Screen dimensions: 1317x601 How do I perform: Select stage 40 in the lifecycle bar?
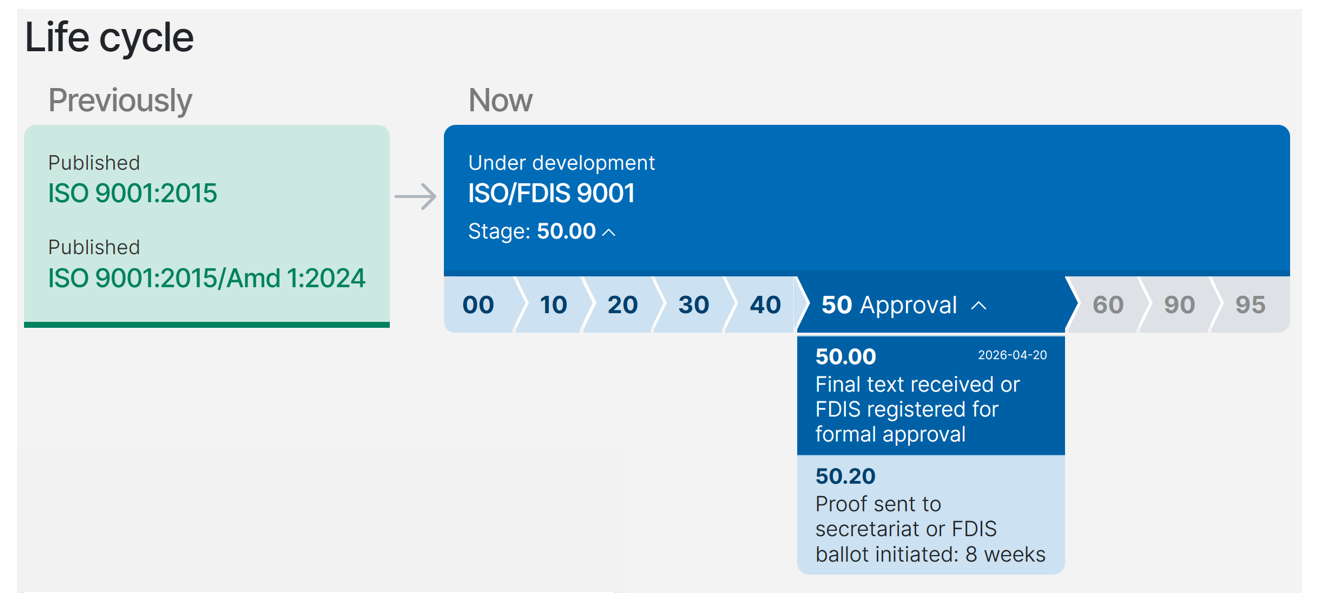click(762, 304)
